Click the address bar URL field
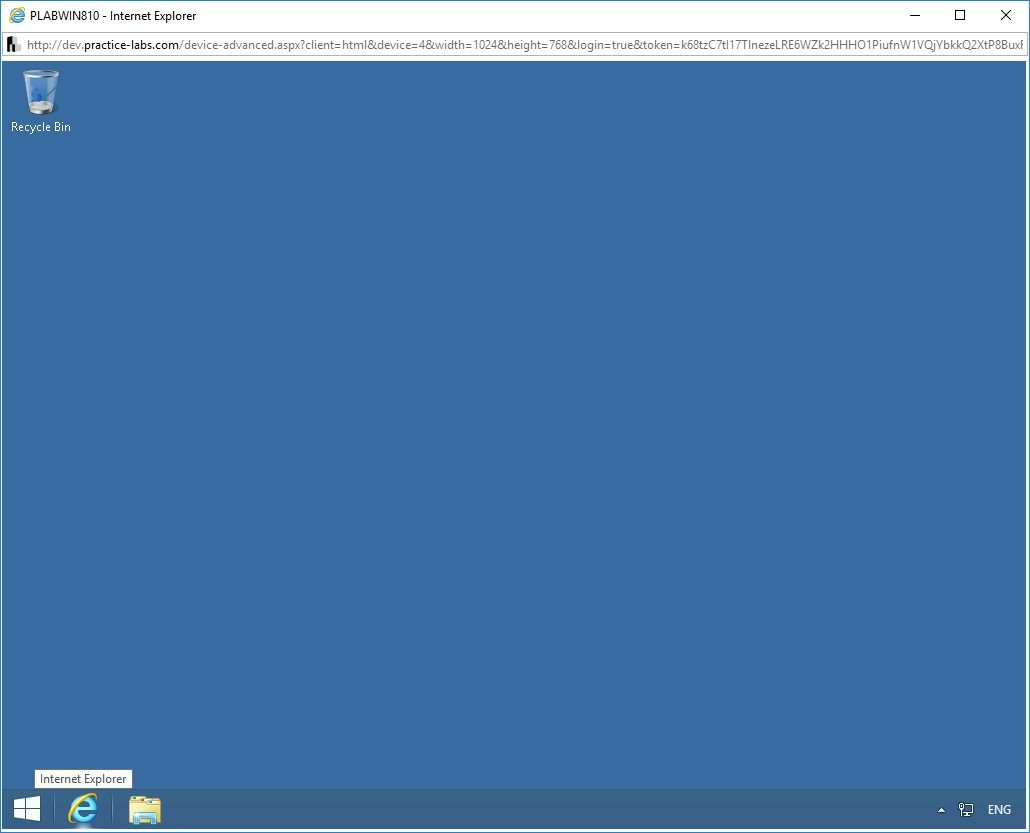The image size is (1030, 833). [500, 44]
